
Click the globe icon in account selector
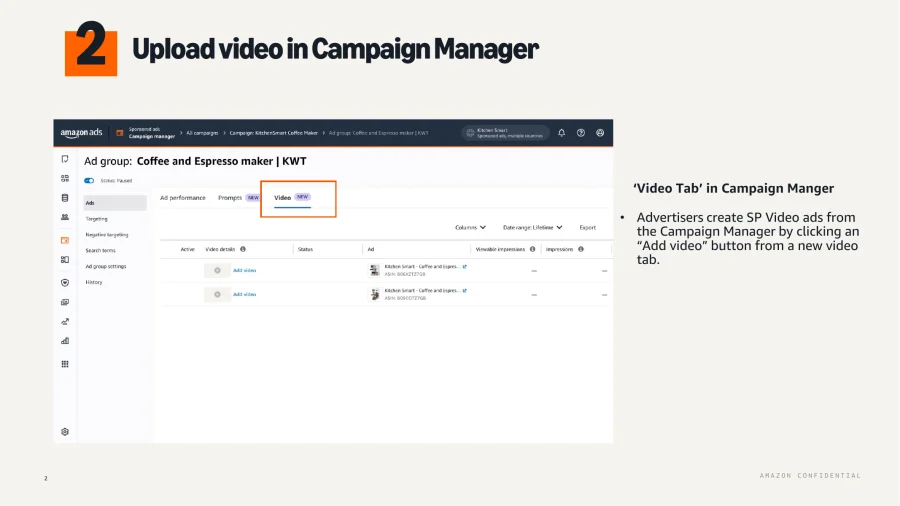(x=470, y=133)
